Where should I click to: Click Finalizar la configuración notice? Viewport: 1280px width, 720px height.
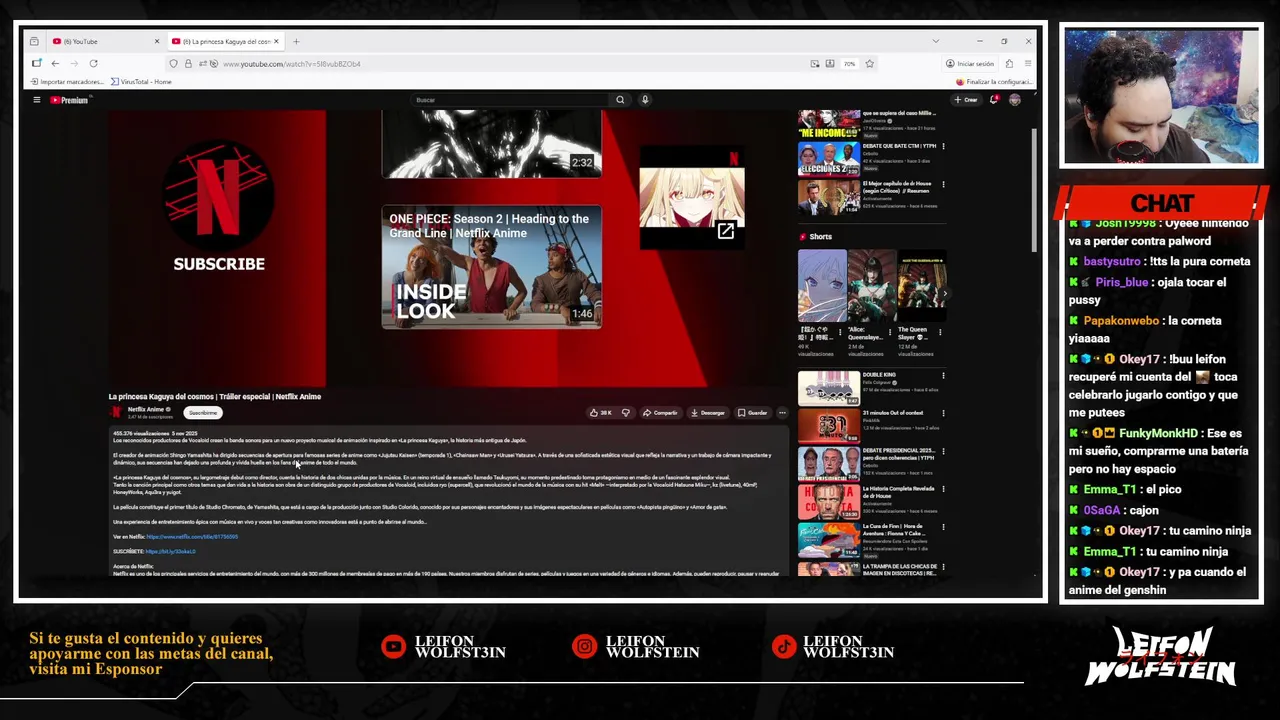pyautogui.click(x=994, y=82)
